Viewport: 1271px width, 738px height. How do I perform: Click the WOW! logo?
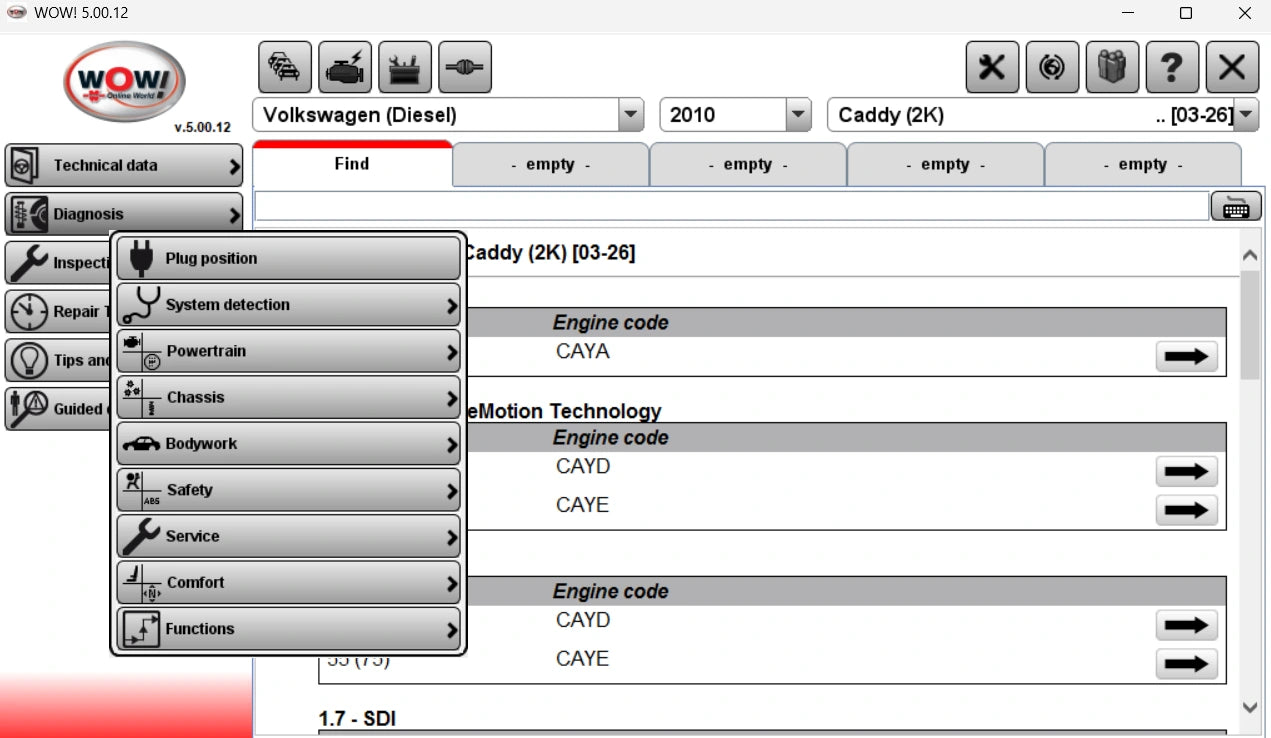(x=124, y=80)
